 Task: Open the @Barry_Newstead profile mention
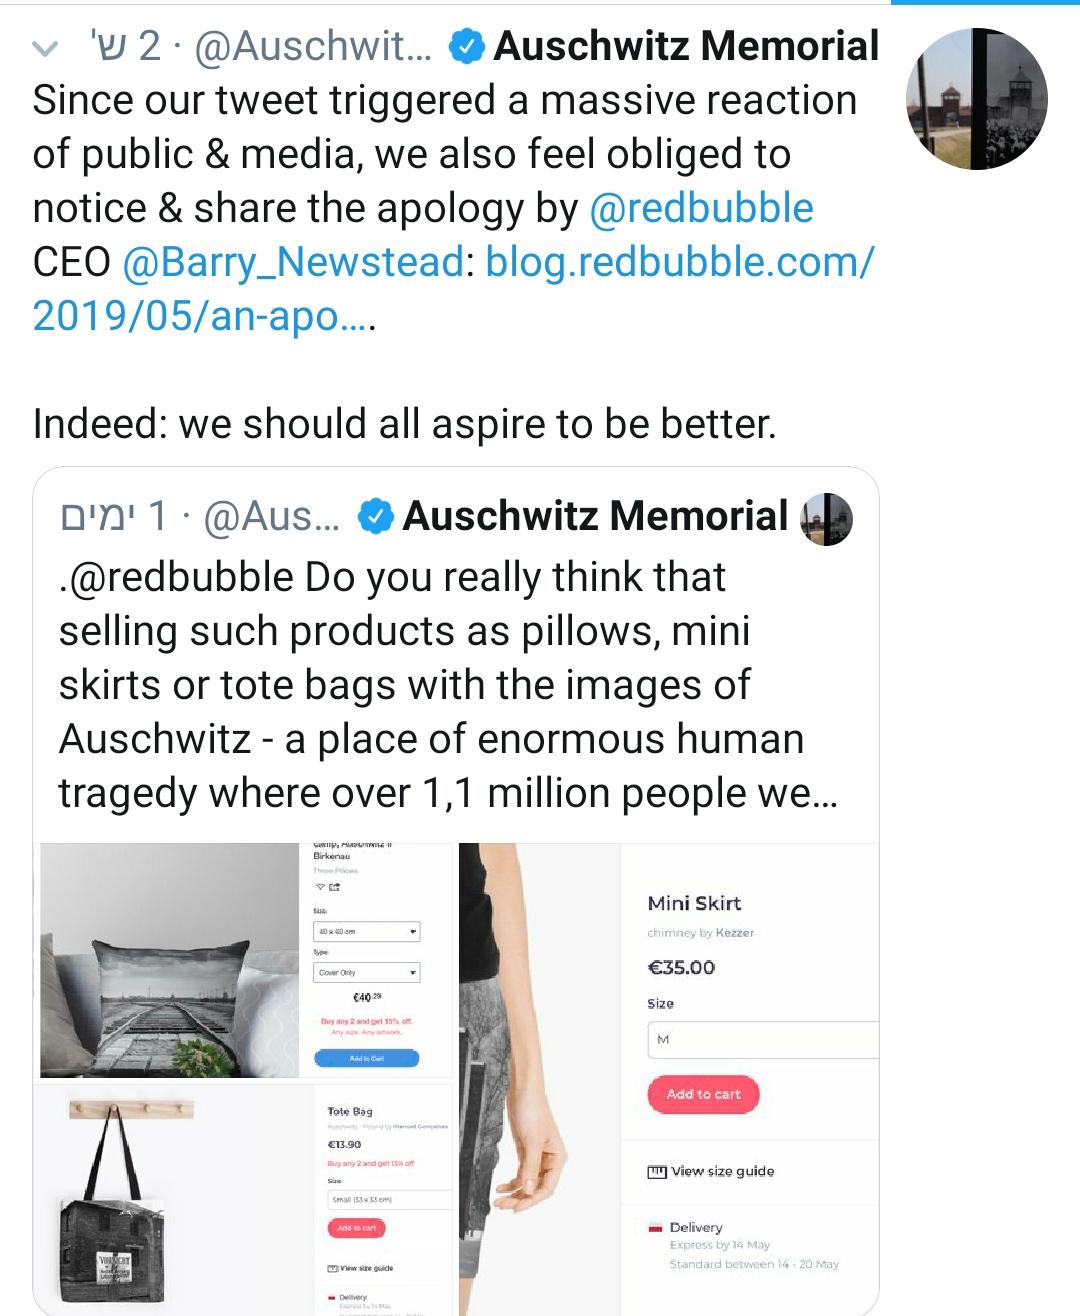tap(293, 262)
